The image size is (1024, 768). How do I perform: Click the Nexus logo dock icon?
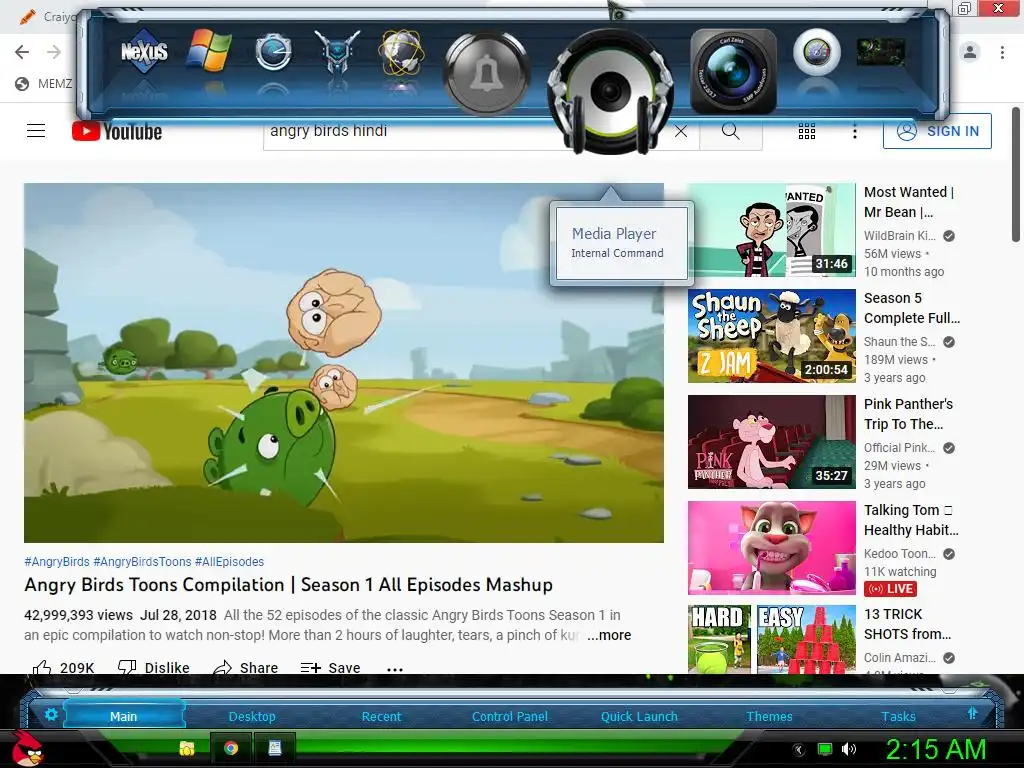(x=144, y=52)
